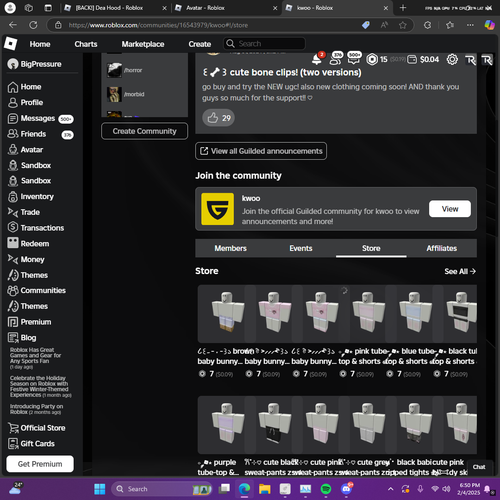Select the Store tab

pos(371,248)
